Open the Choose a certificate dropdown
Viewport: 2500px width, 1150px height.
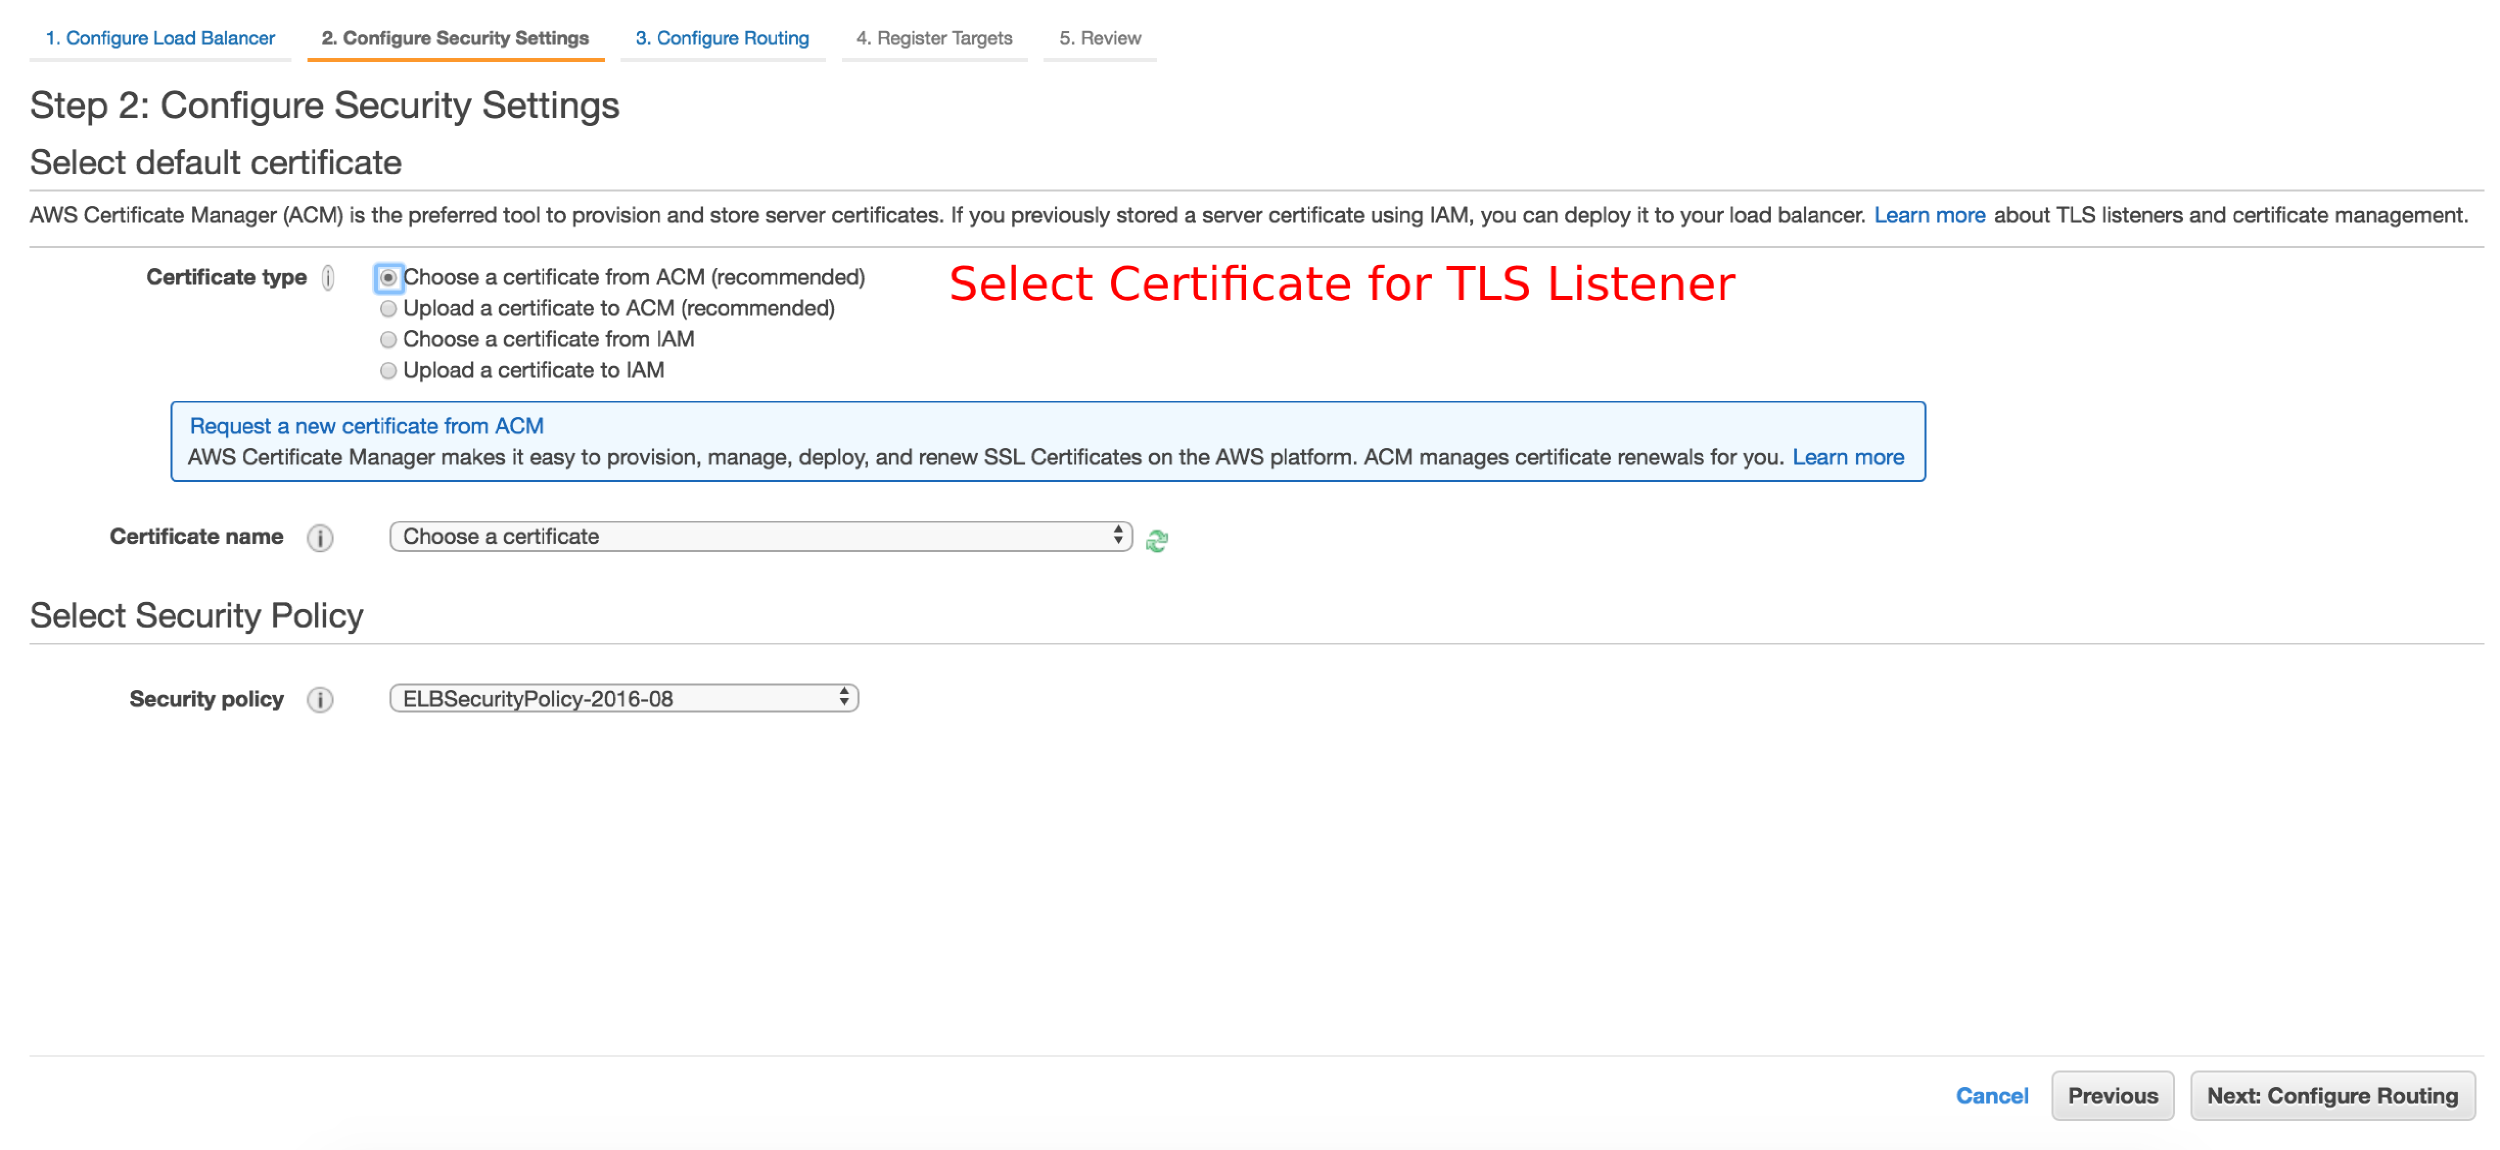pyautogui.click(x=760, y=537)
